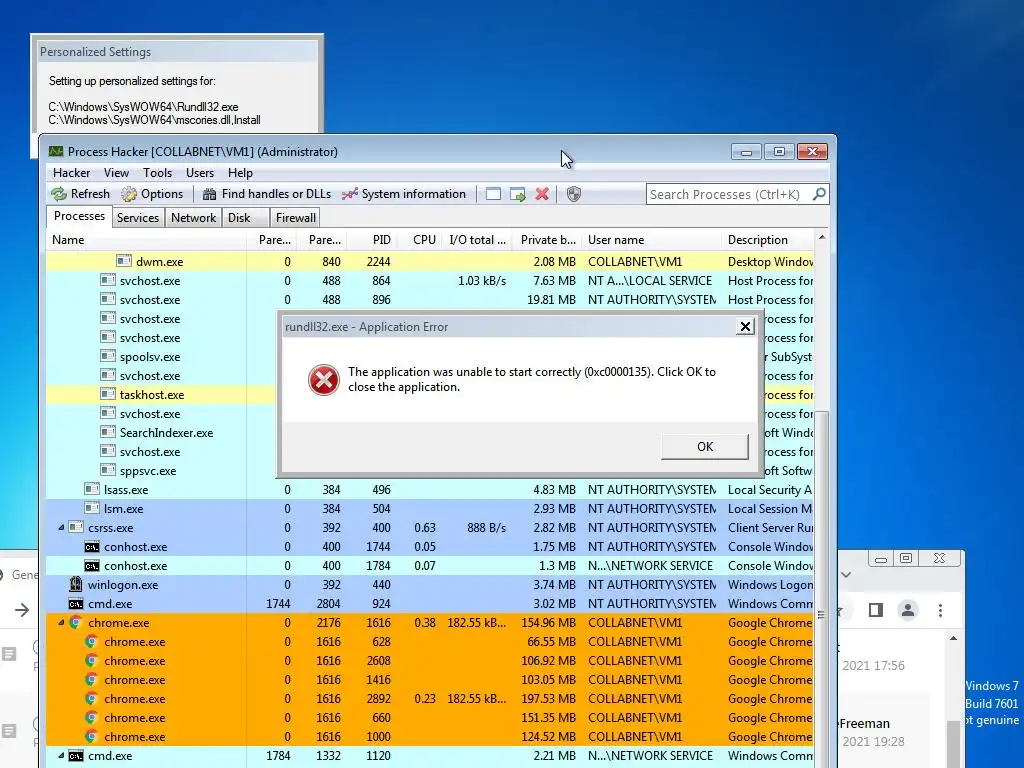Open System information graph icon
Image resolution: width=1024 pixels, height=768 pixels.
pyautogui.click(x=350, y=194)
